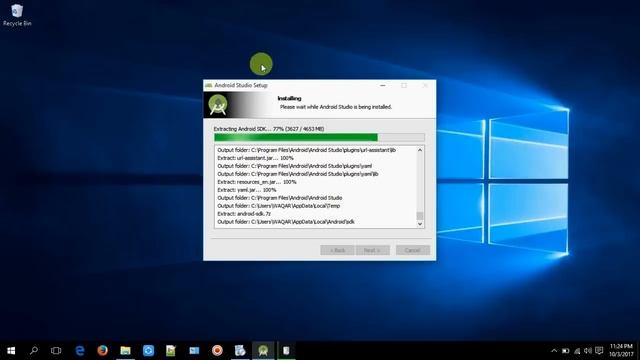Viewport: 640px width, 360px height.
Task: Click the 'Installing' header text
Action: point(289,98)
